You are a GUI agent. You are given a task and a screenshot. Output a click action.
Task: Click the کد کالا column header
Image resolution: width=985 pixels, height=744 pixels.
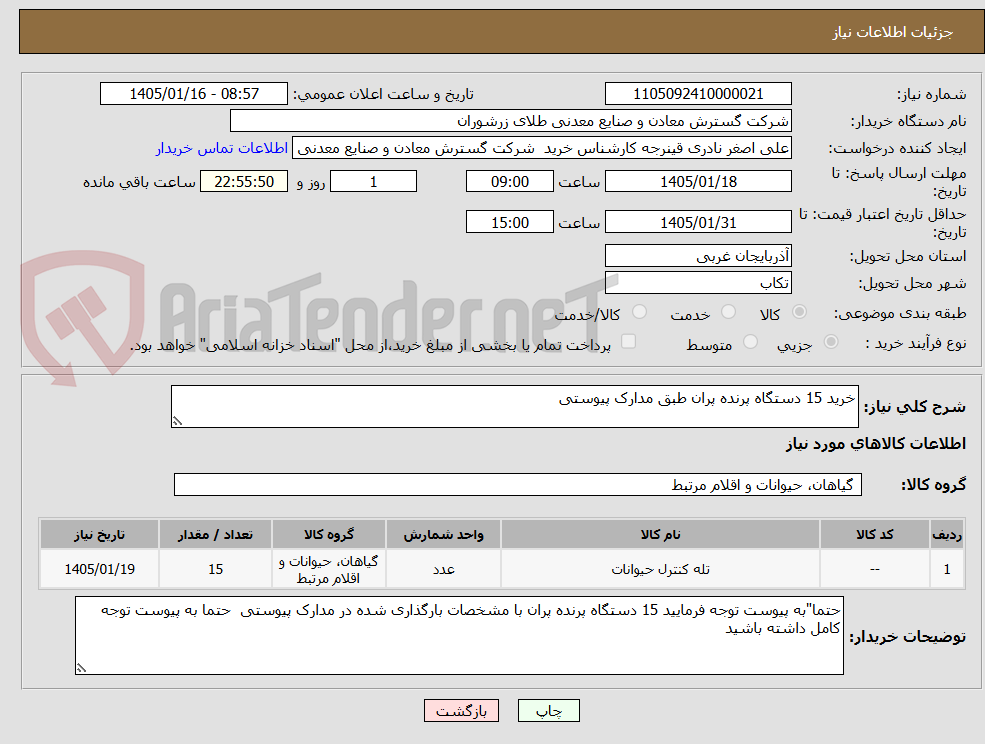[x=874, y=534]
